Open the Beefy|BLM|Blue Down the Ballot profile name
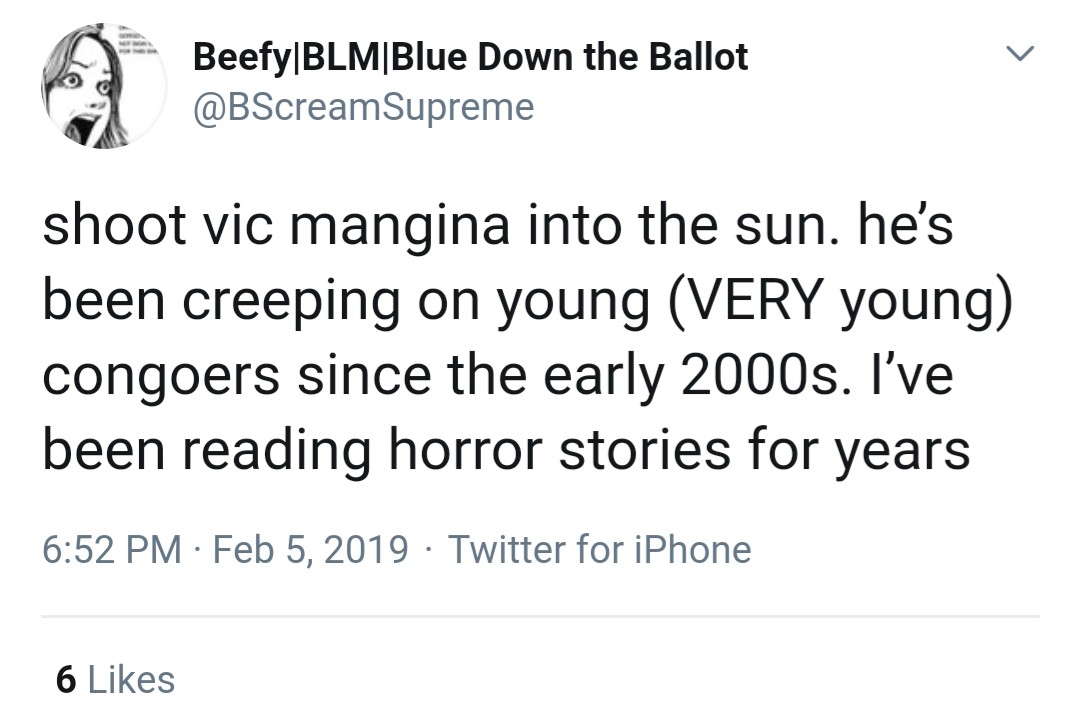 [x=470, y=57]
